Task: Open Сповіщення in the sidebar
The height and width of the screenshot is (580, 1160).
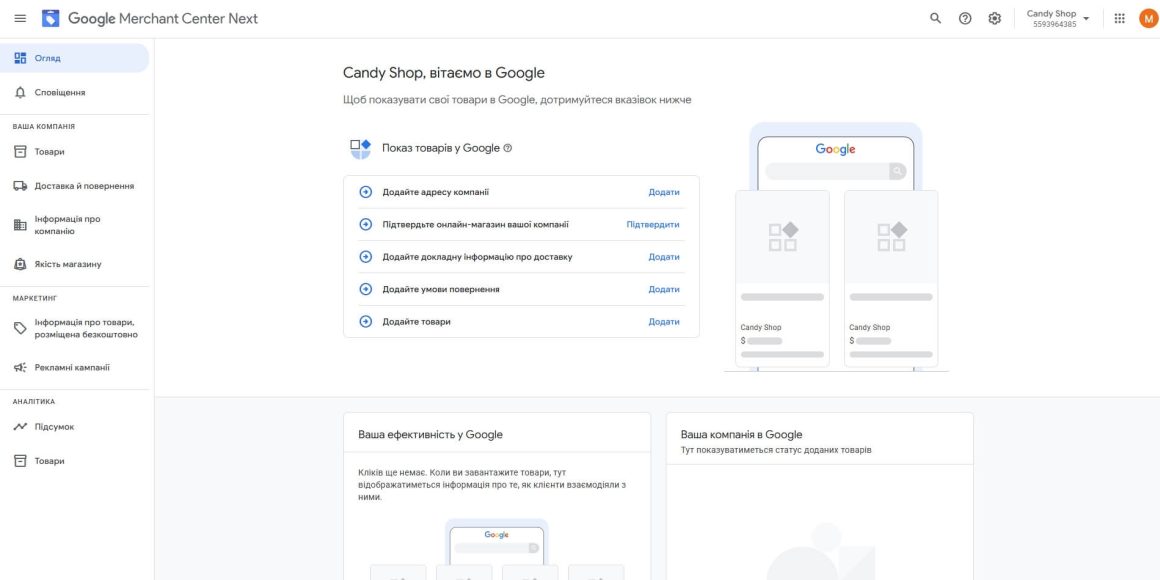Action: coord(74,92)
